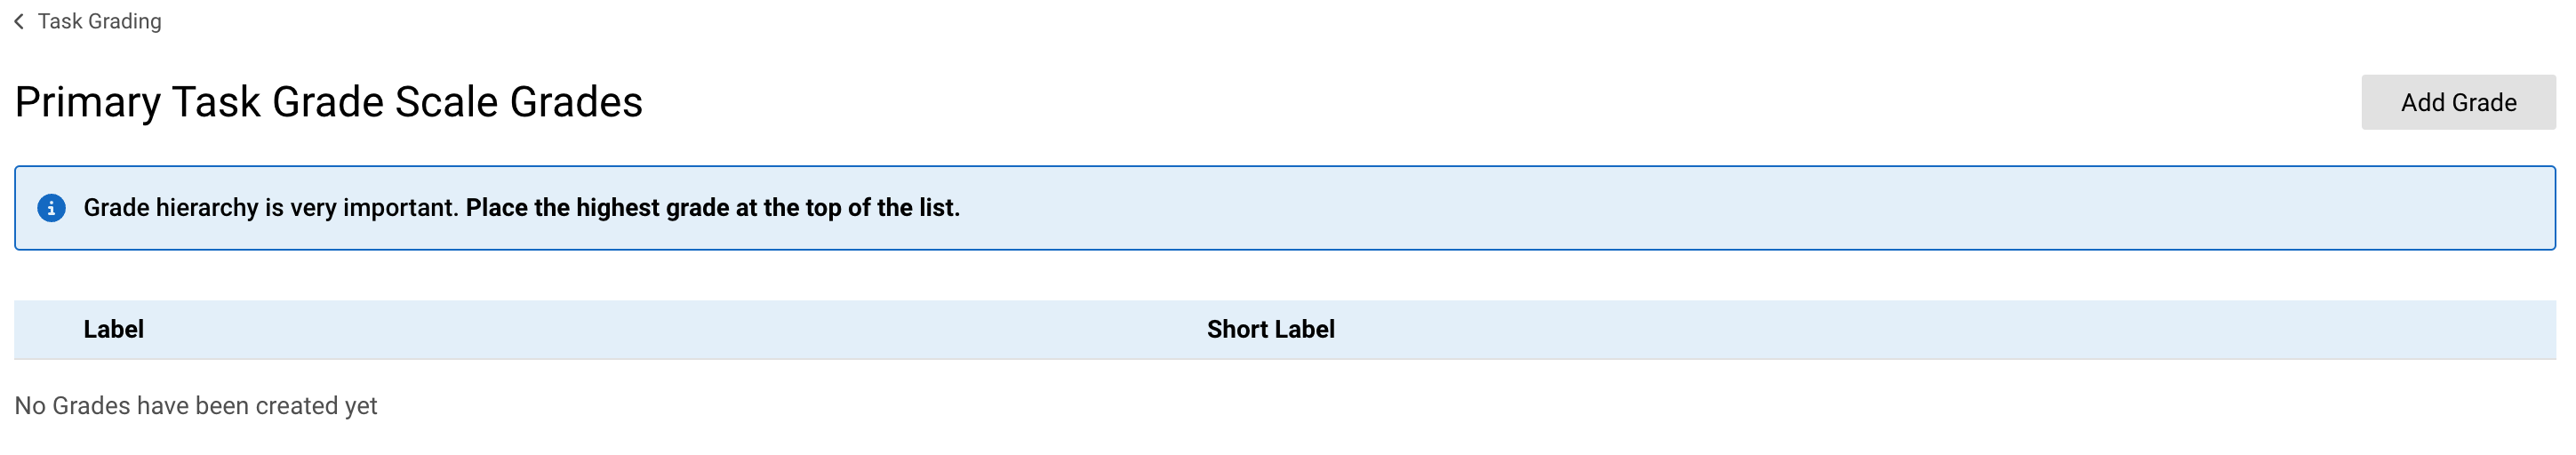Click the word Task in the page title
Viewport: 2576px width, 455px height.
coord(216,102)
